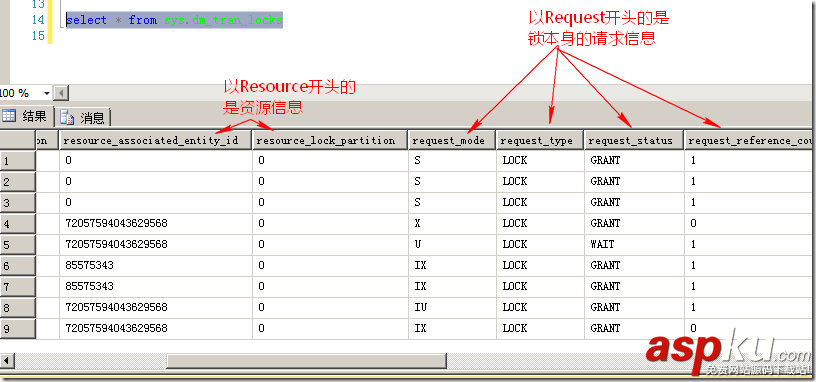Viewport: 816px width, 382px height.
Task: Click line number 15 in the editor
Action: tap(38, 36)
